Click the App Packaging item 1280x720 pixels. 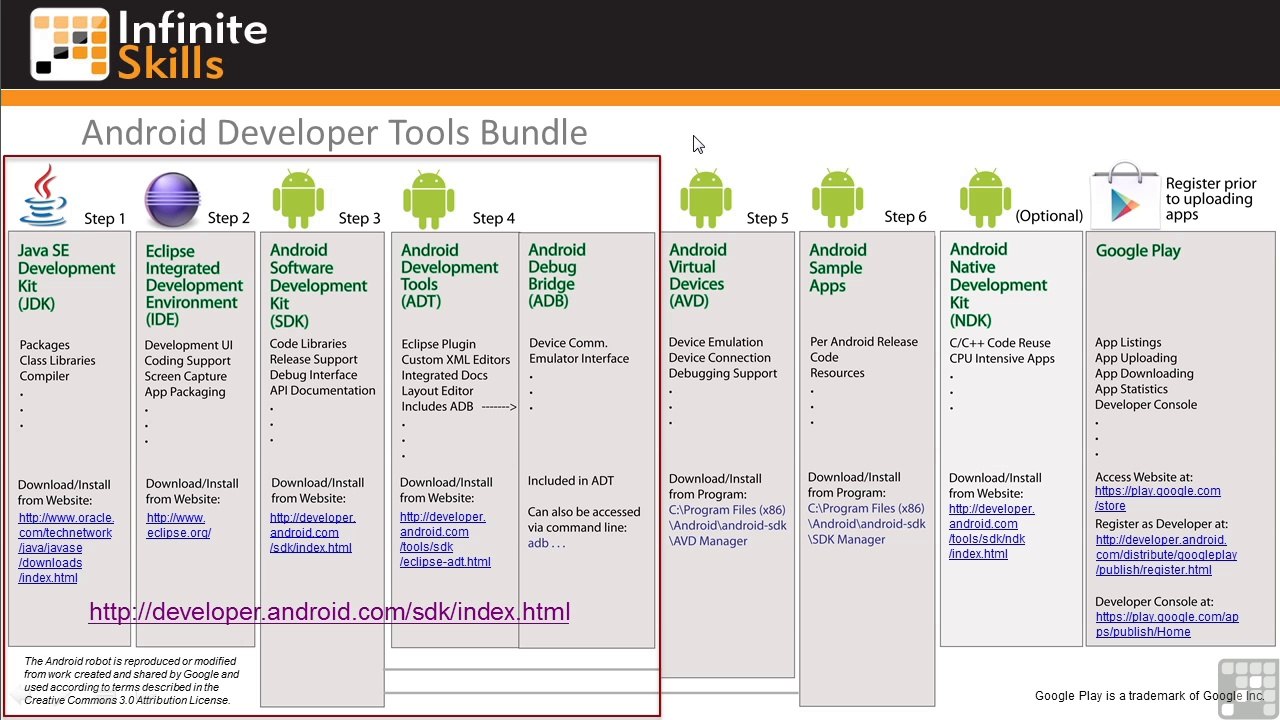[185, 392]
